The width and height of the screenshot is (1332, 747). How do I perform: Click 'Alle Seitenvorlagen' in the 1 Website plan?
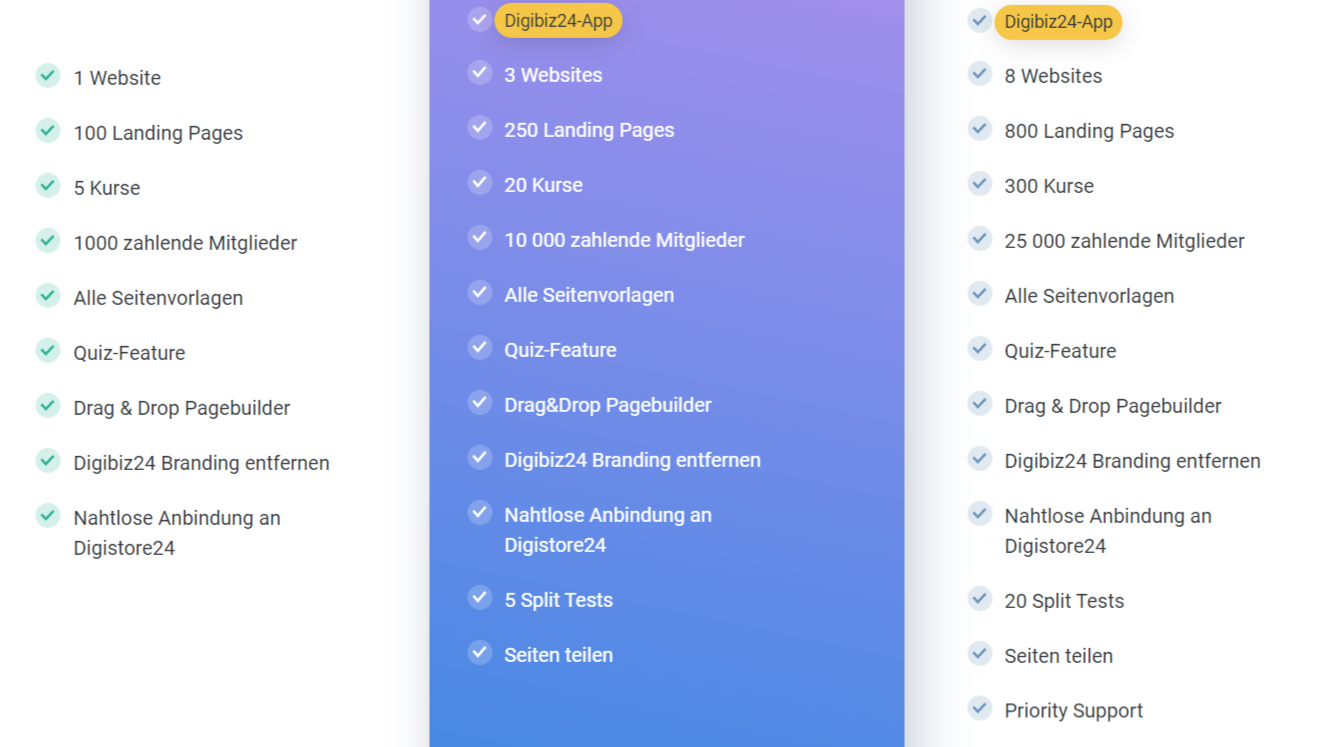(158, 298)
